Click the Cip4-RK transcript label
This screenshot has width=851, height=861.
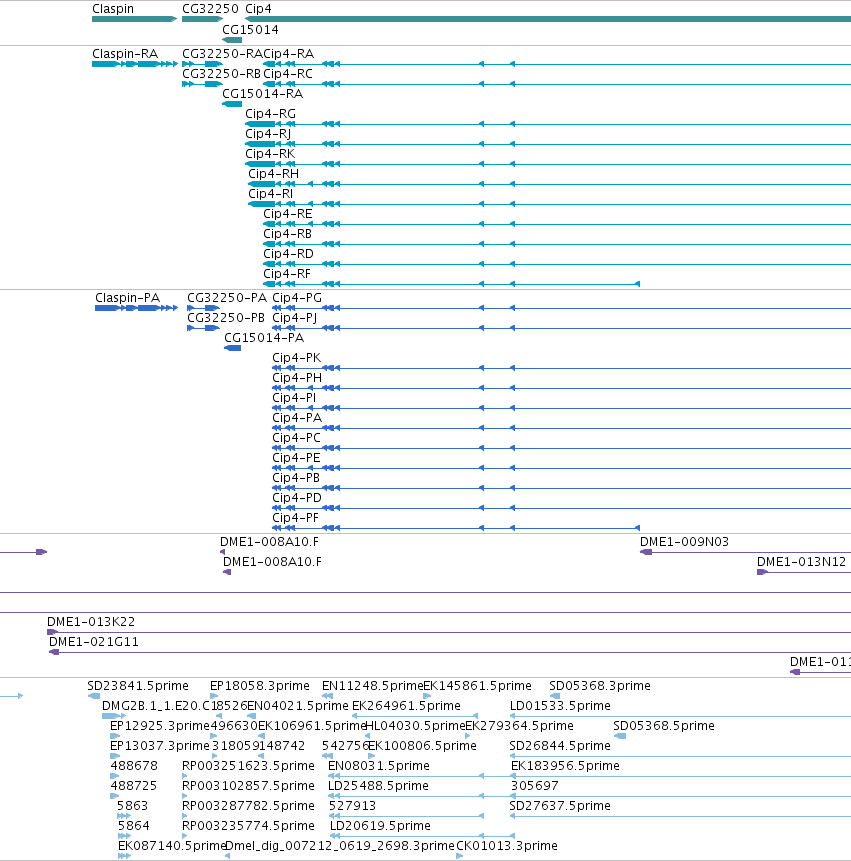[270, 154]
